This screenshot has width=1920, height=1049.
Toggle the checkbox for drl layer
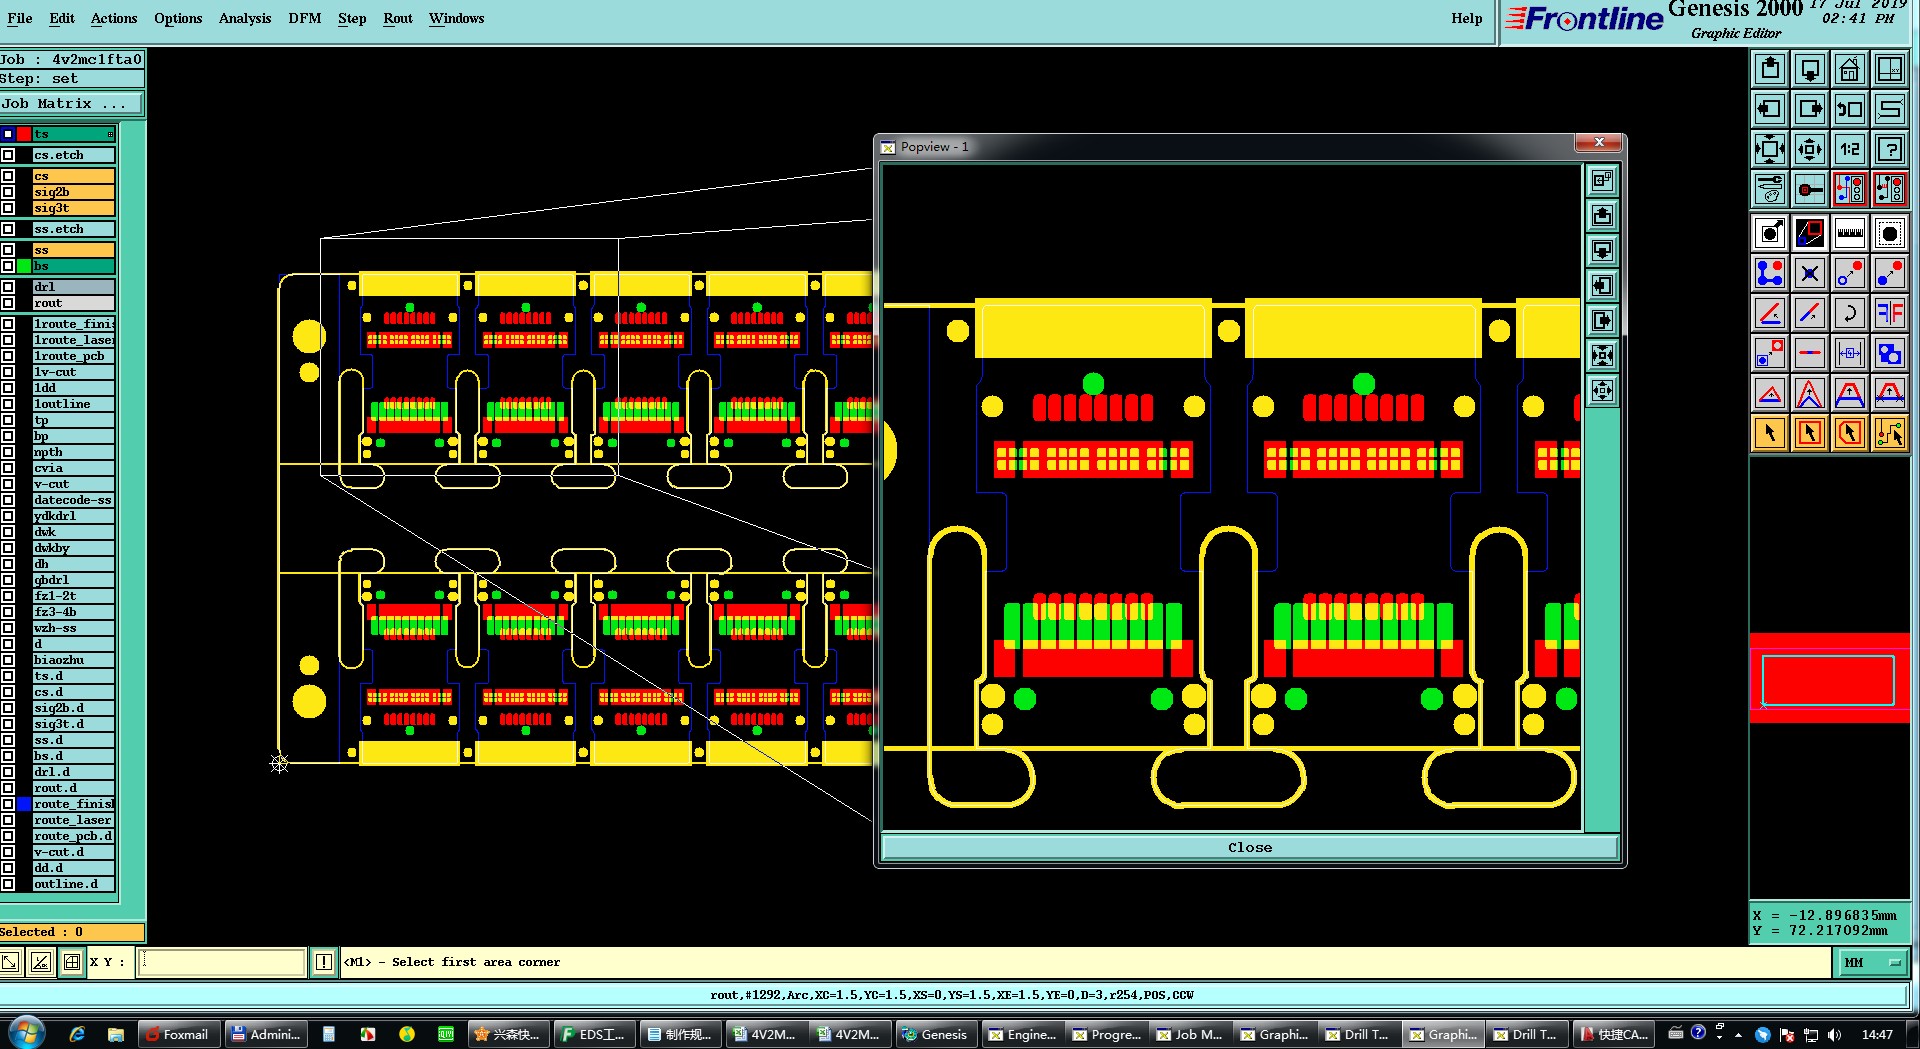(8, 287)
